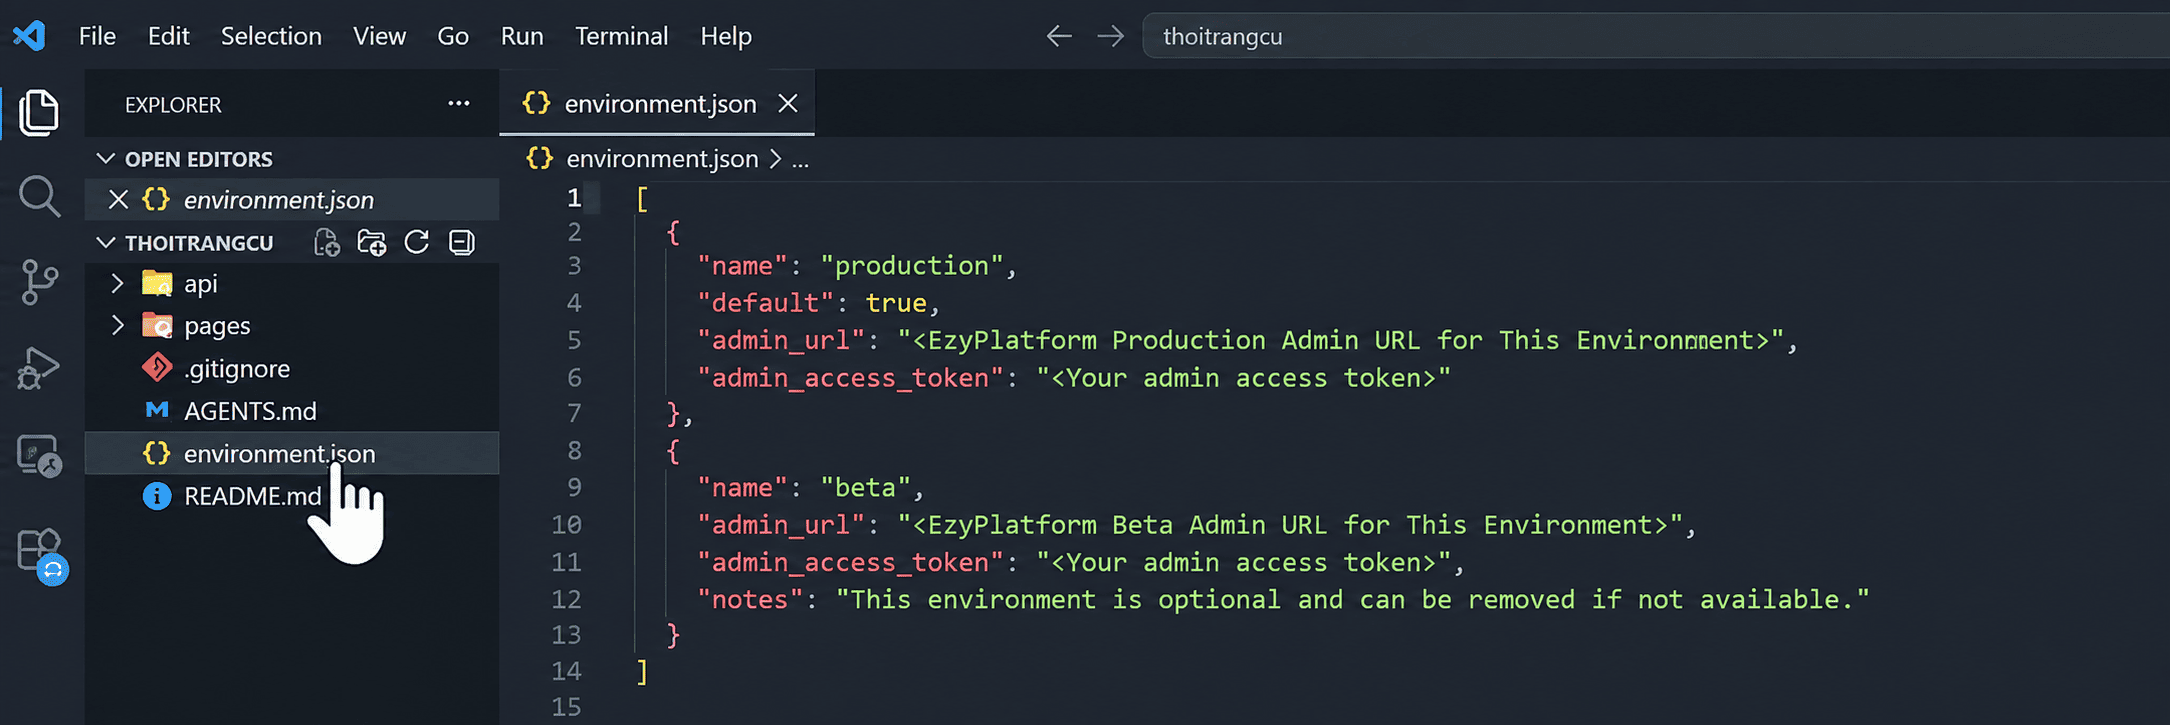Viewport: 2170px width, 725px height.
Task: Open the Run and Debug view
Action: (x=39, y=368)
